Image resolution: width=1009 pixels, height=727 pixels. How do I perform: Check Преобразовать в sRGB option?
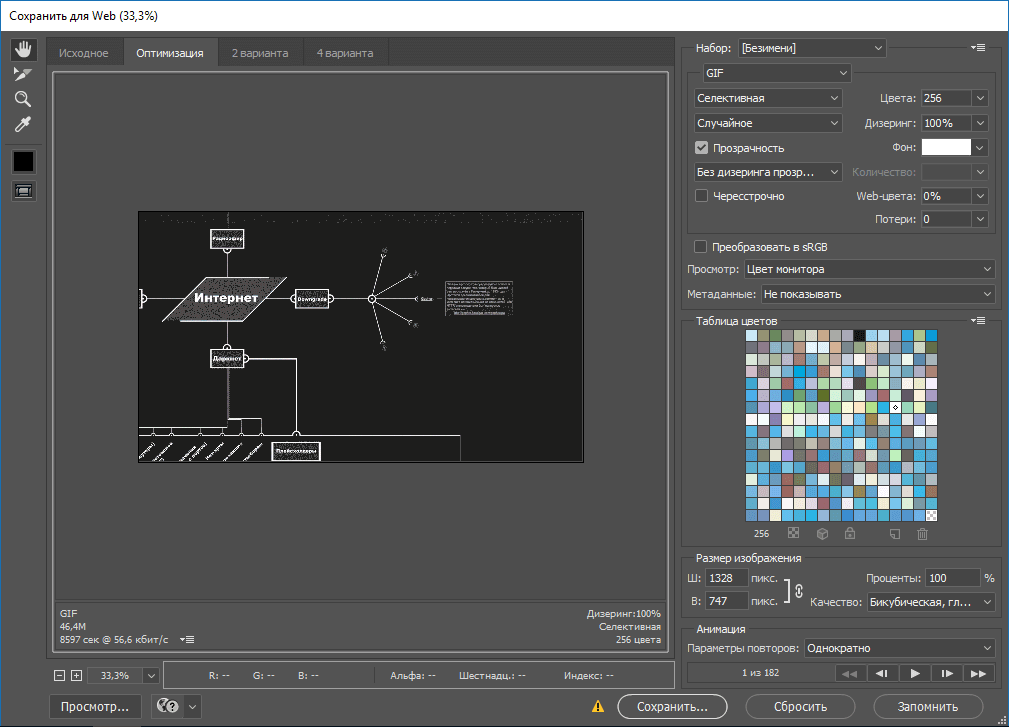point(700,247)
